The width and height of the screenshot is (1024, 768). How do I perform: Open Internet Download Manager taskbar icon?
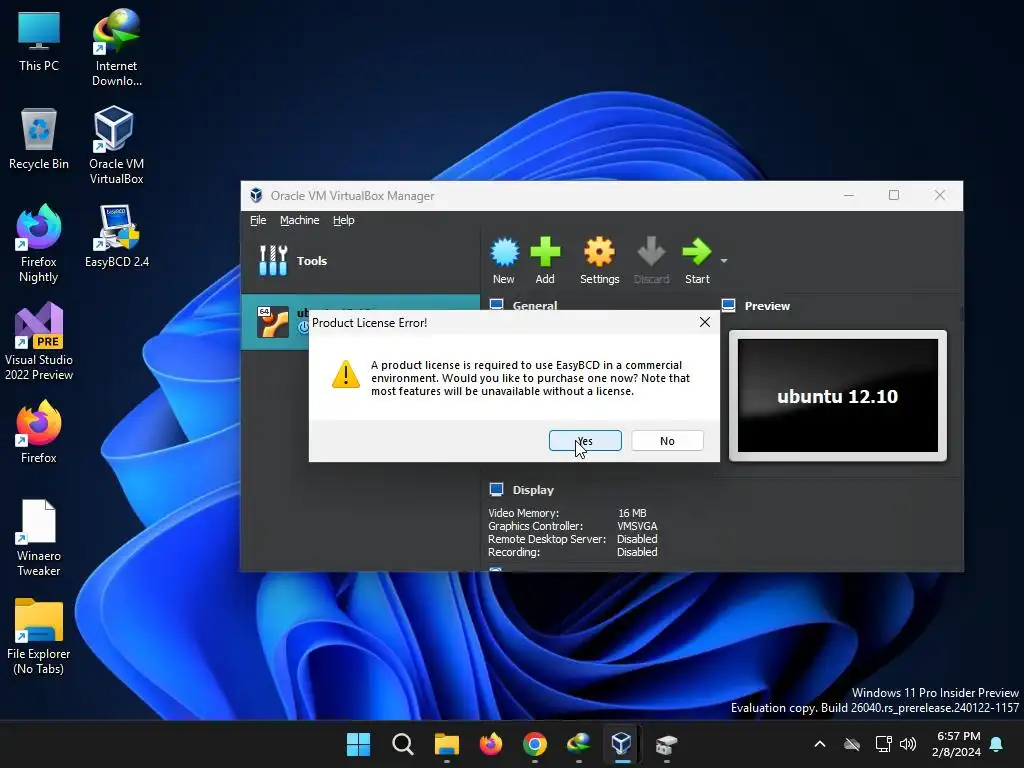click(579, 744)
